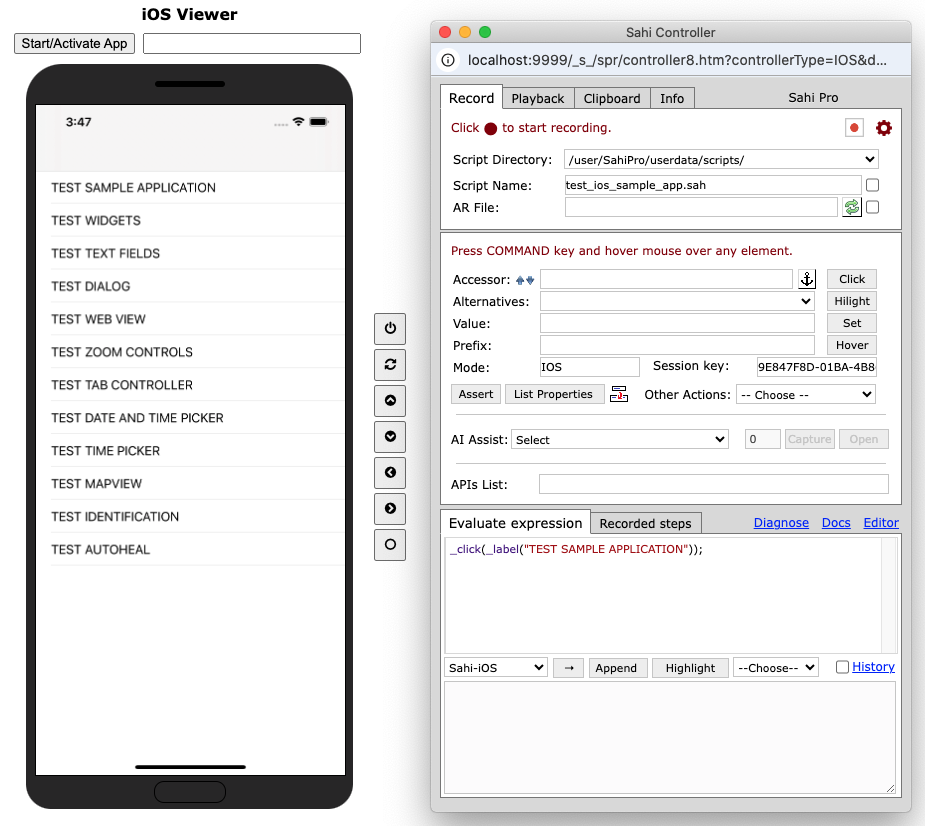This screenshot has height=826, width=925.
Task: Expand the Other Actions dropdown
Action: [805, 395]
